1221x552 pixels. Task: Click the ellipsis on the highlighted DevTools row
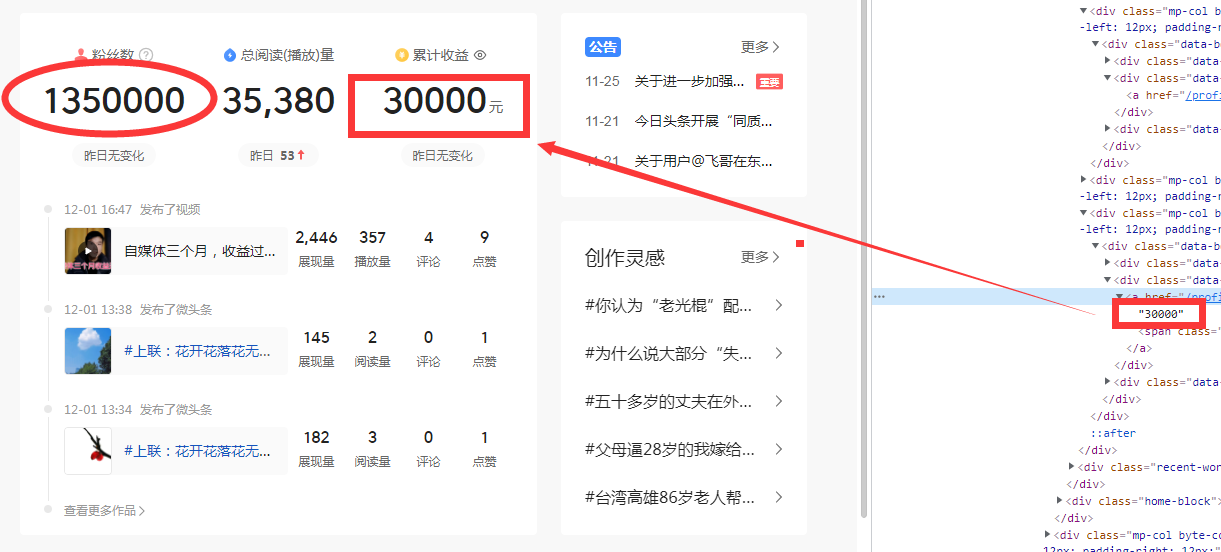[x=879, y=297]
